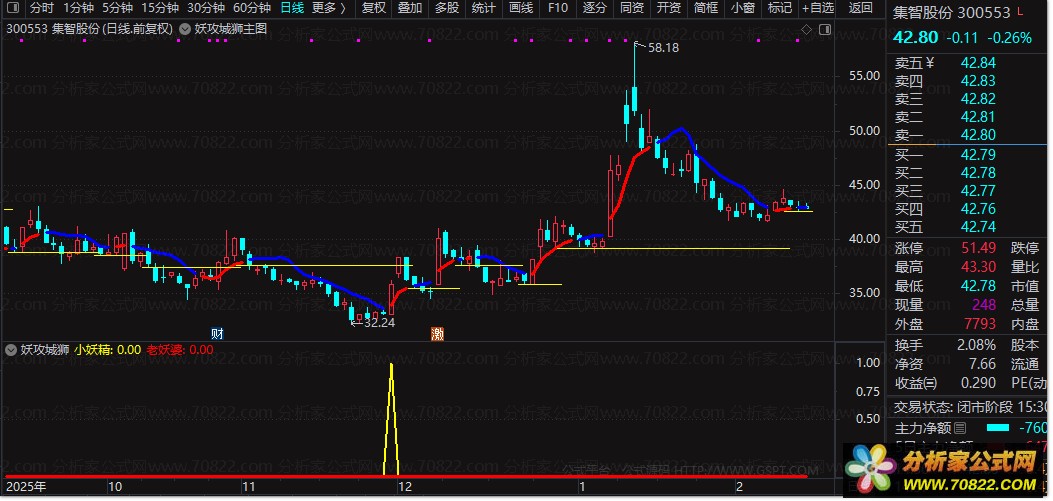Click the 收益 value 0.290
The image size is (1053, 501).
[x=978, y=383]
